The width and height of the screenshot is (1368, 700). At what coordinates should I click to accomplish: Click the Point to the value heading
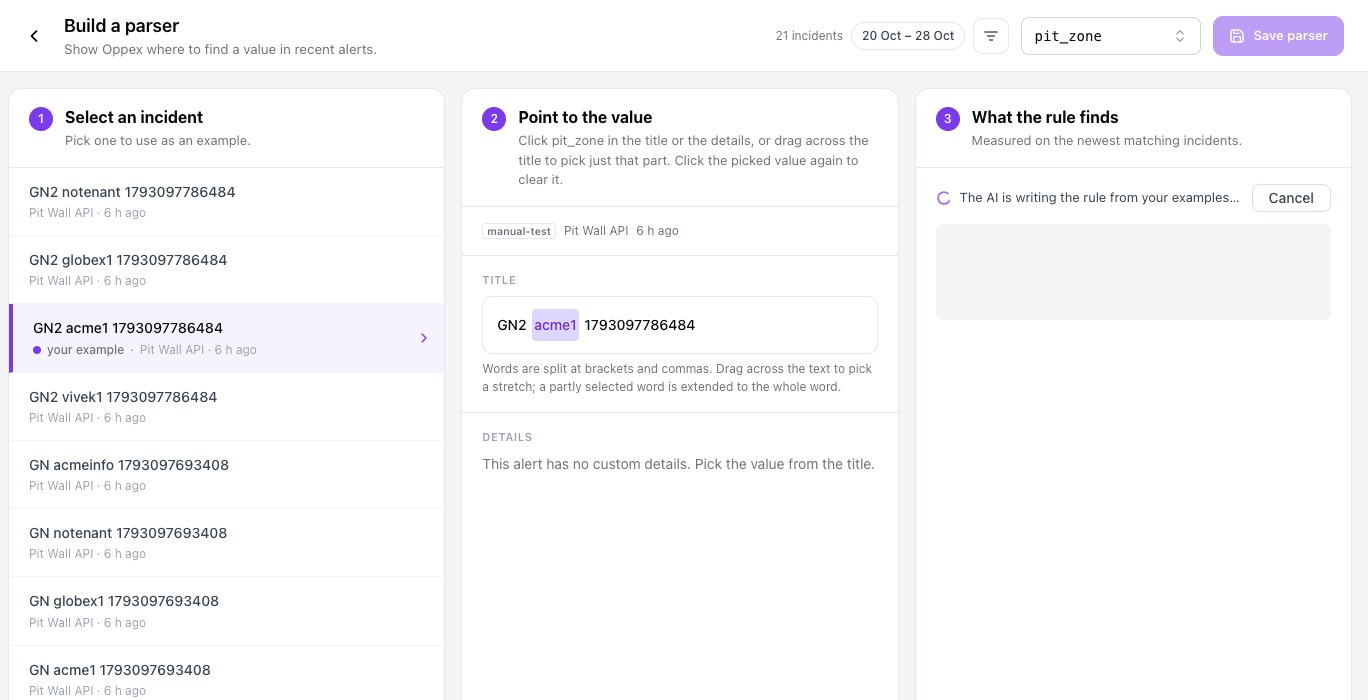pyautogui.click(x=585, y=117)
